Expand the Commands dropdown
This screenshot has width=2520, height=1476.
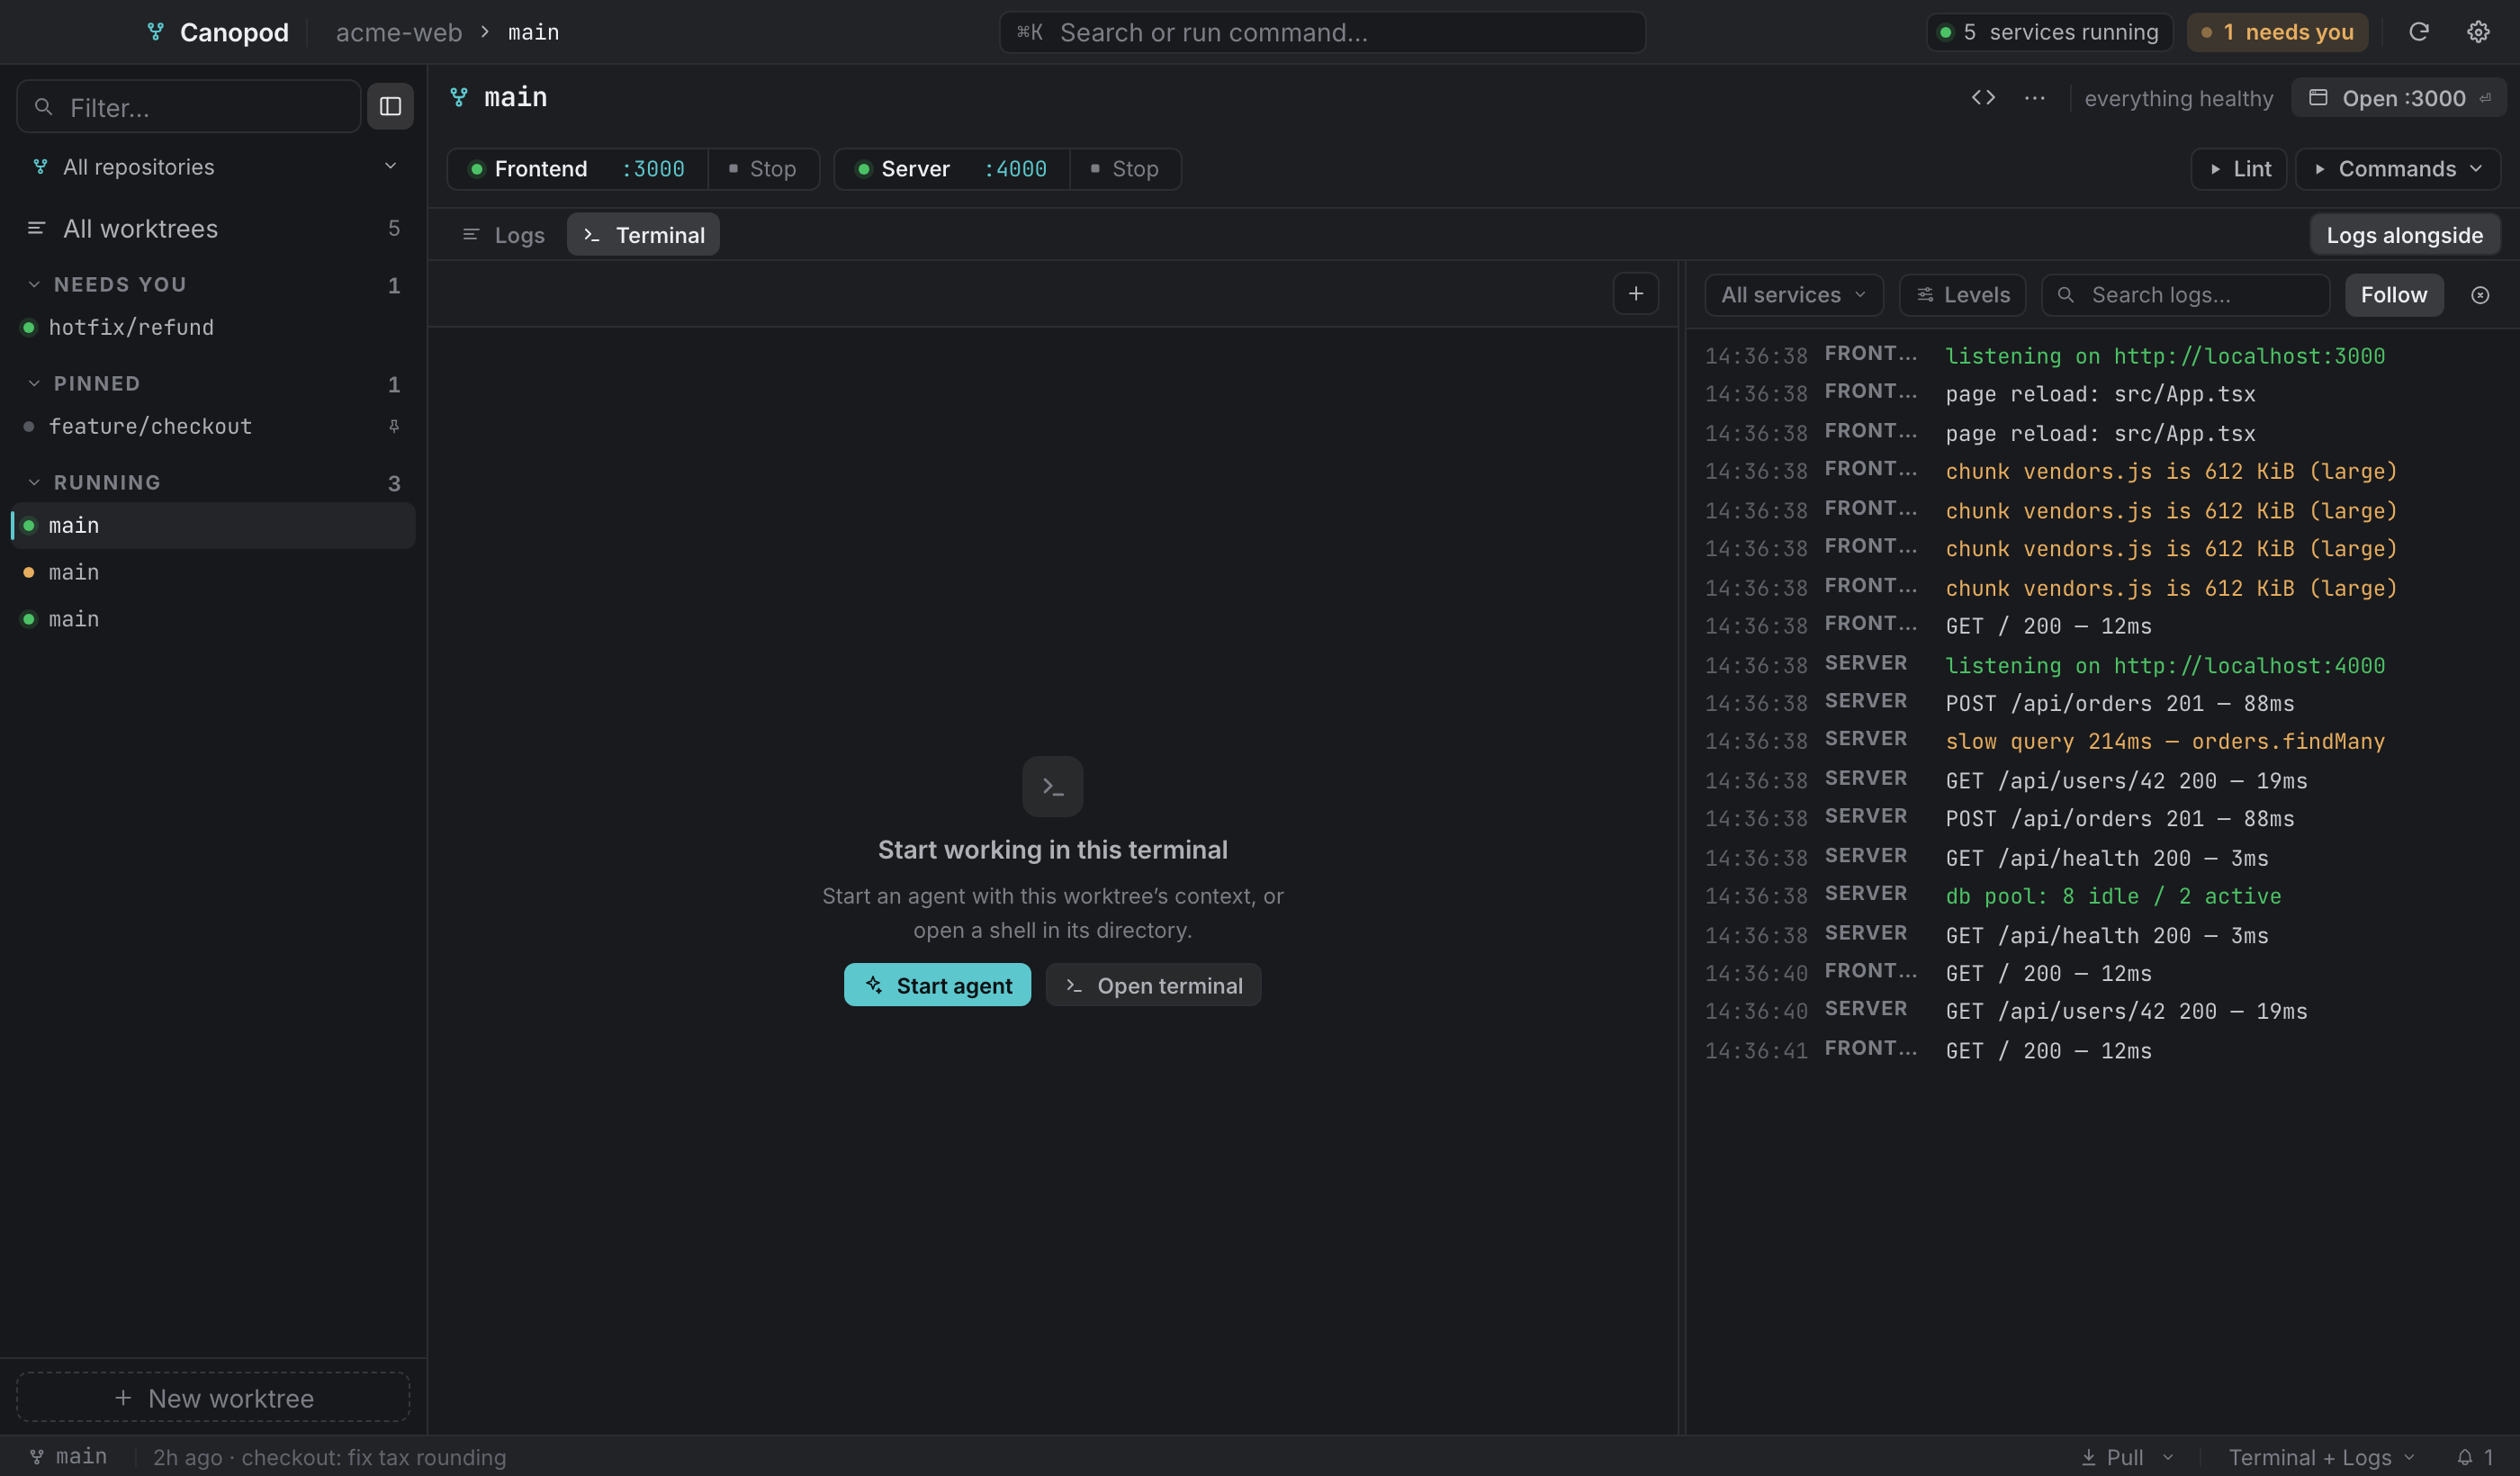coord(2398,169)
